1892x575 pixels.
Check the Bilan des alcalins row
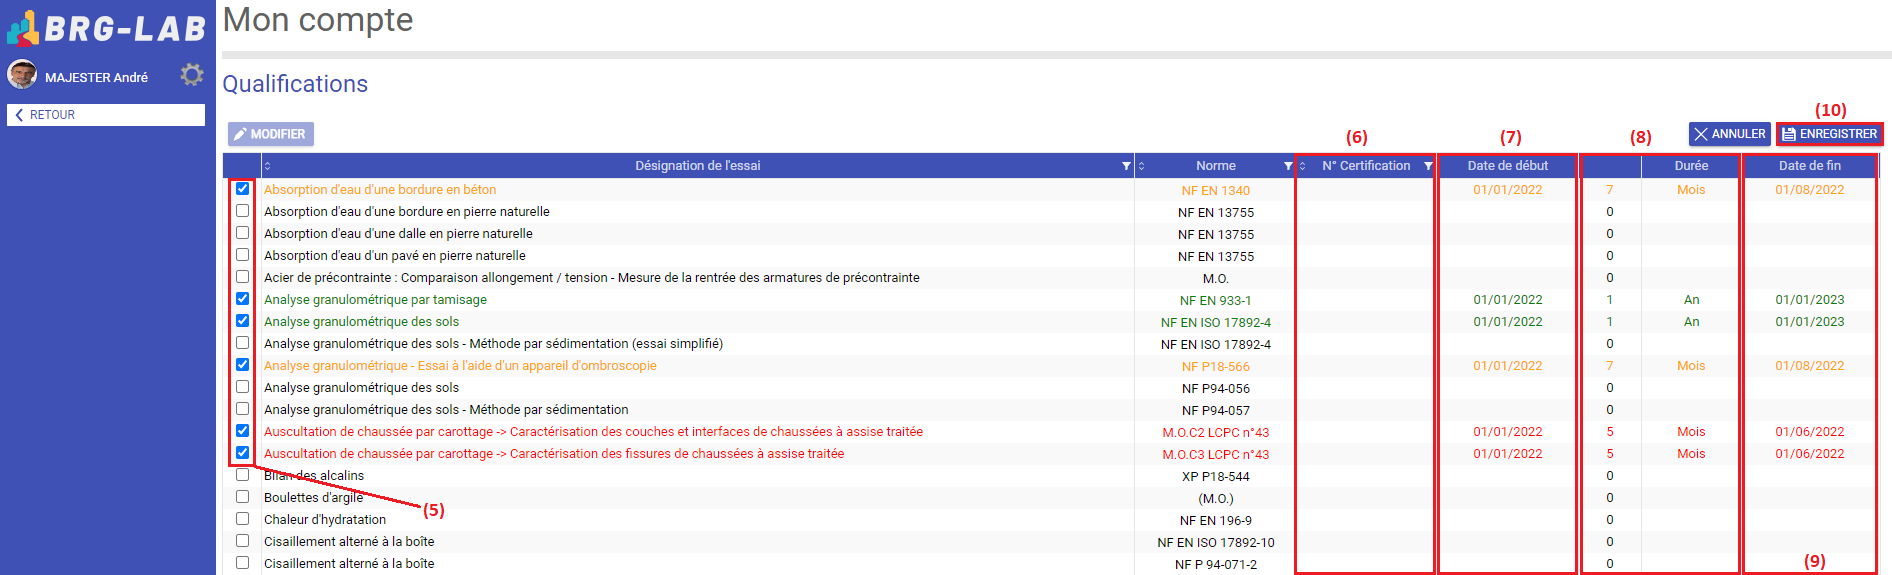click(242, 475)
